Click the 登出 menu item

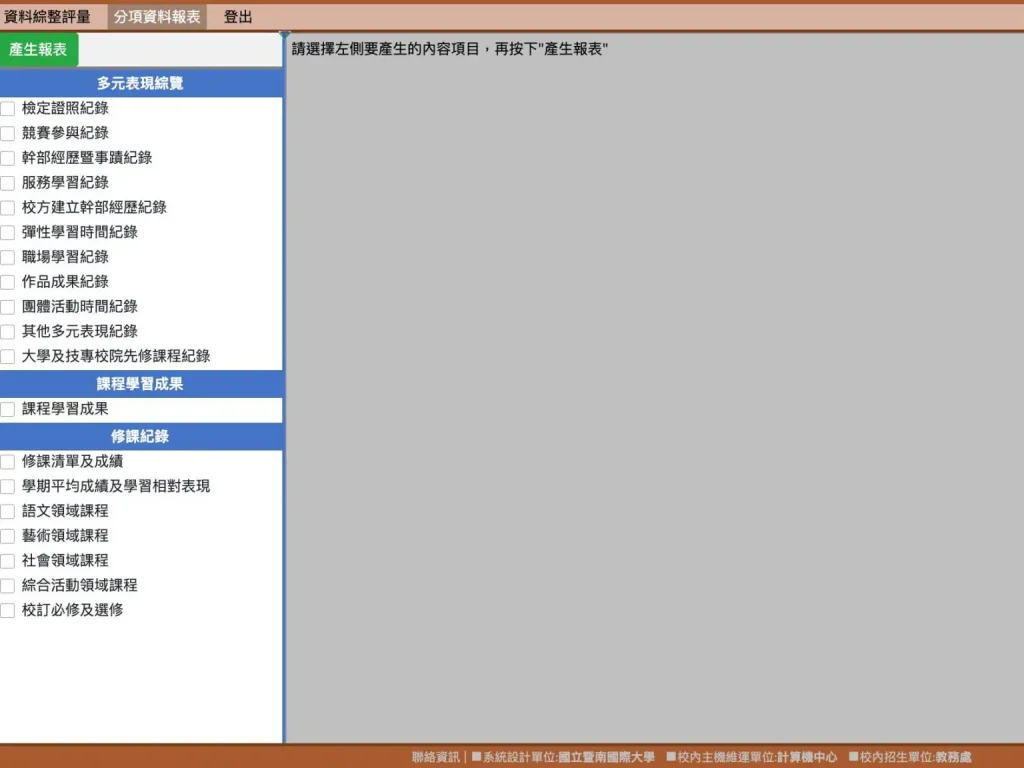pos(238,17)
